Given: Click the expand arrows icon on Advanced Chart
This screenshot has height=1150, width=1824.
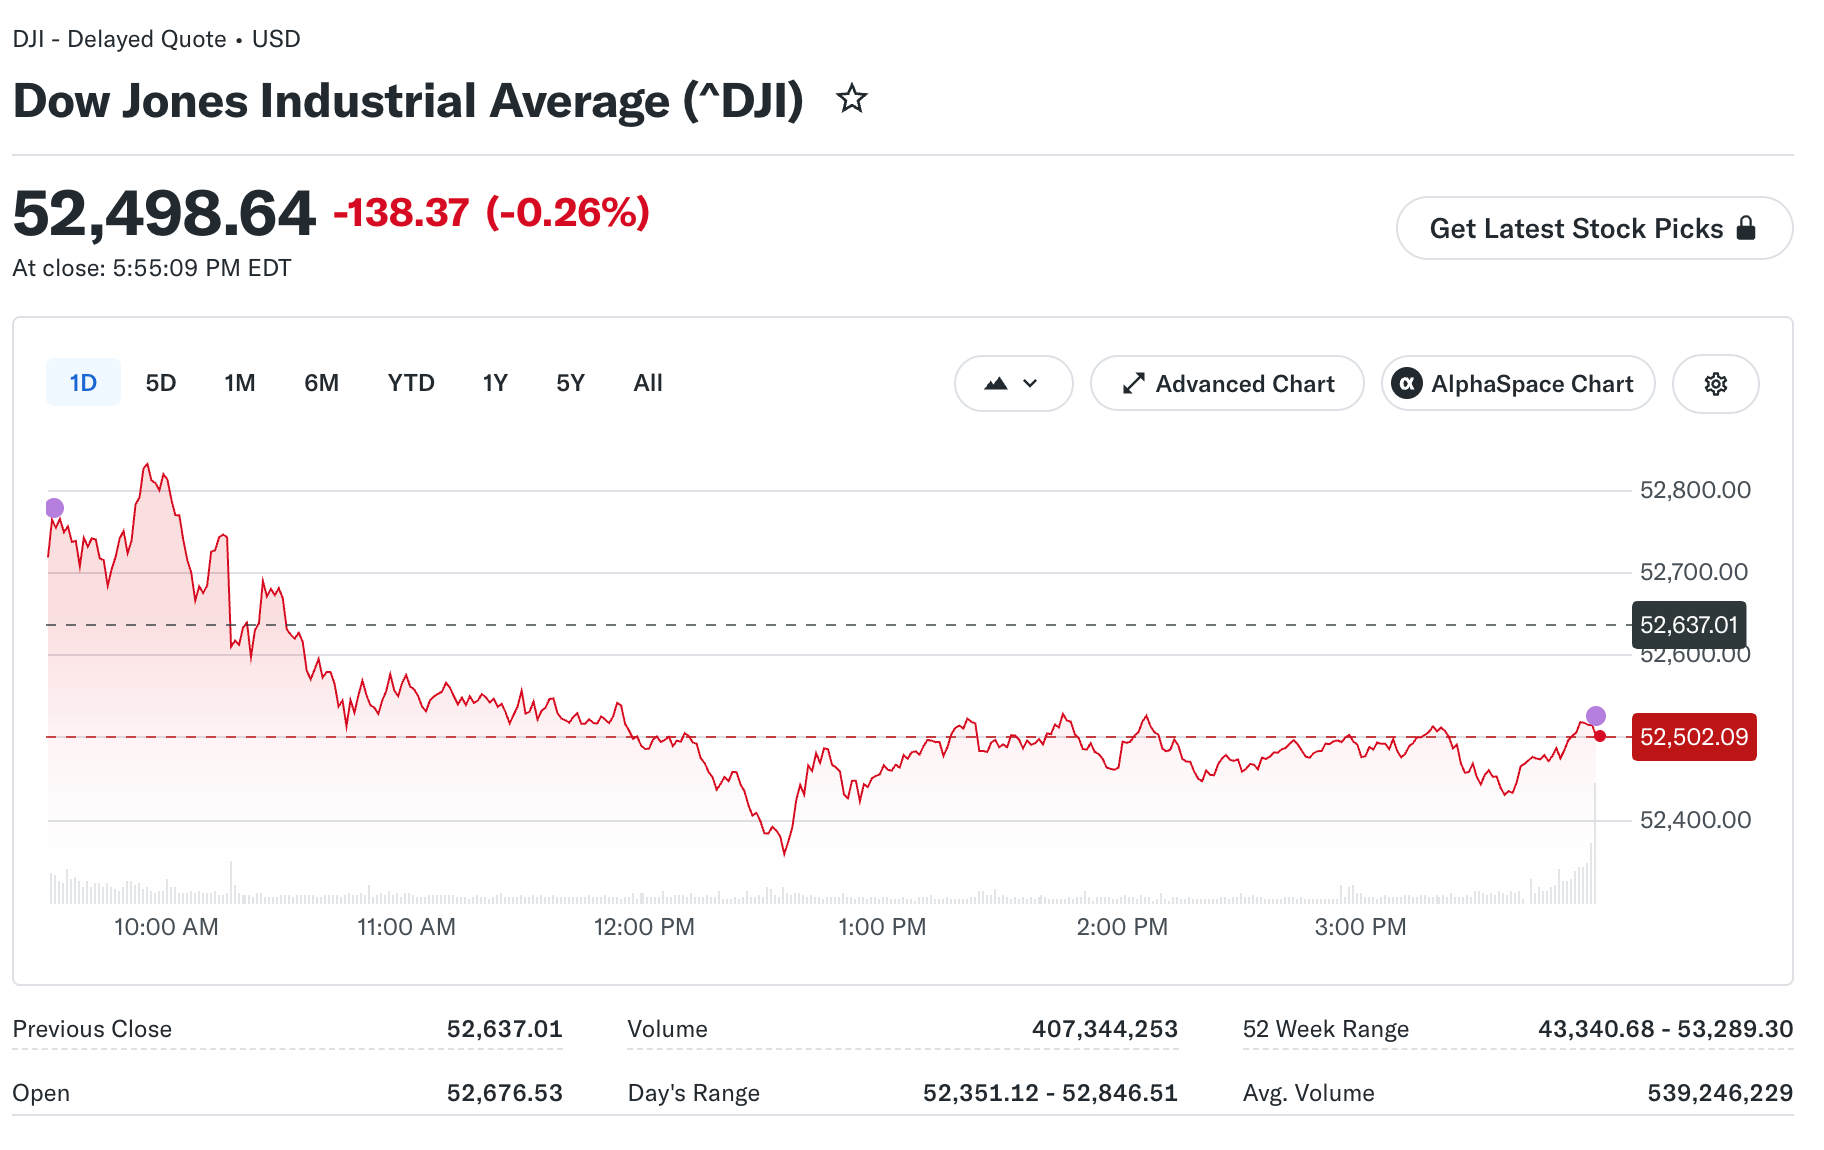Looking at the screenshot, I should click(x=1133, y=384).
